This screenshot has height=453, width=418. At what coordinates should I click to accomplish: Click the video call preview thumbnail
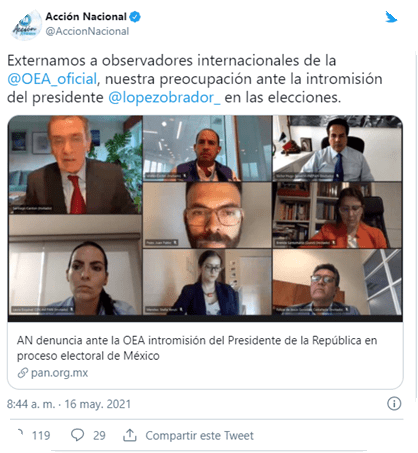click(x=205, y=218)
